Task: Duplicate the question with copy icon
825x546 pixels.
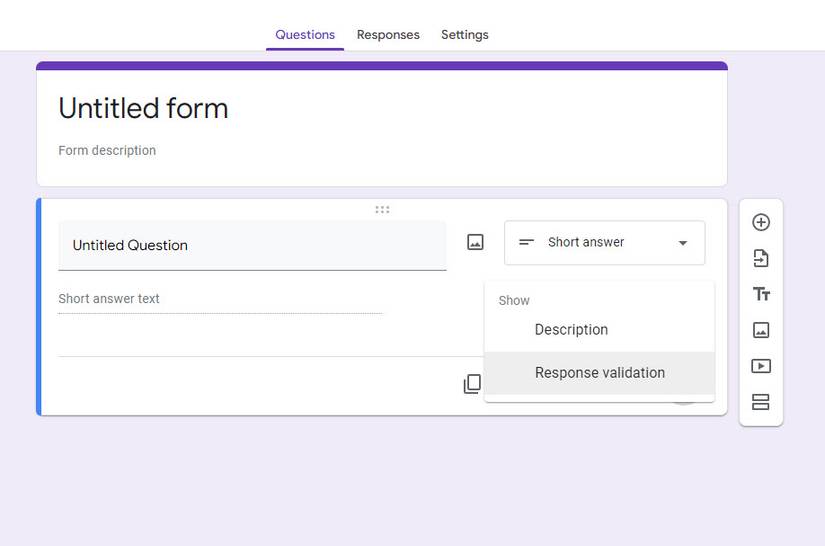Action: (472, 384)
